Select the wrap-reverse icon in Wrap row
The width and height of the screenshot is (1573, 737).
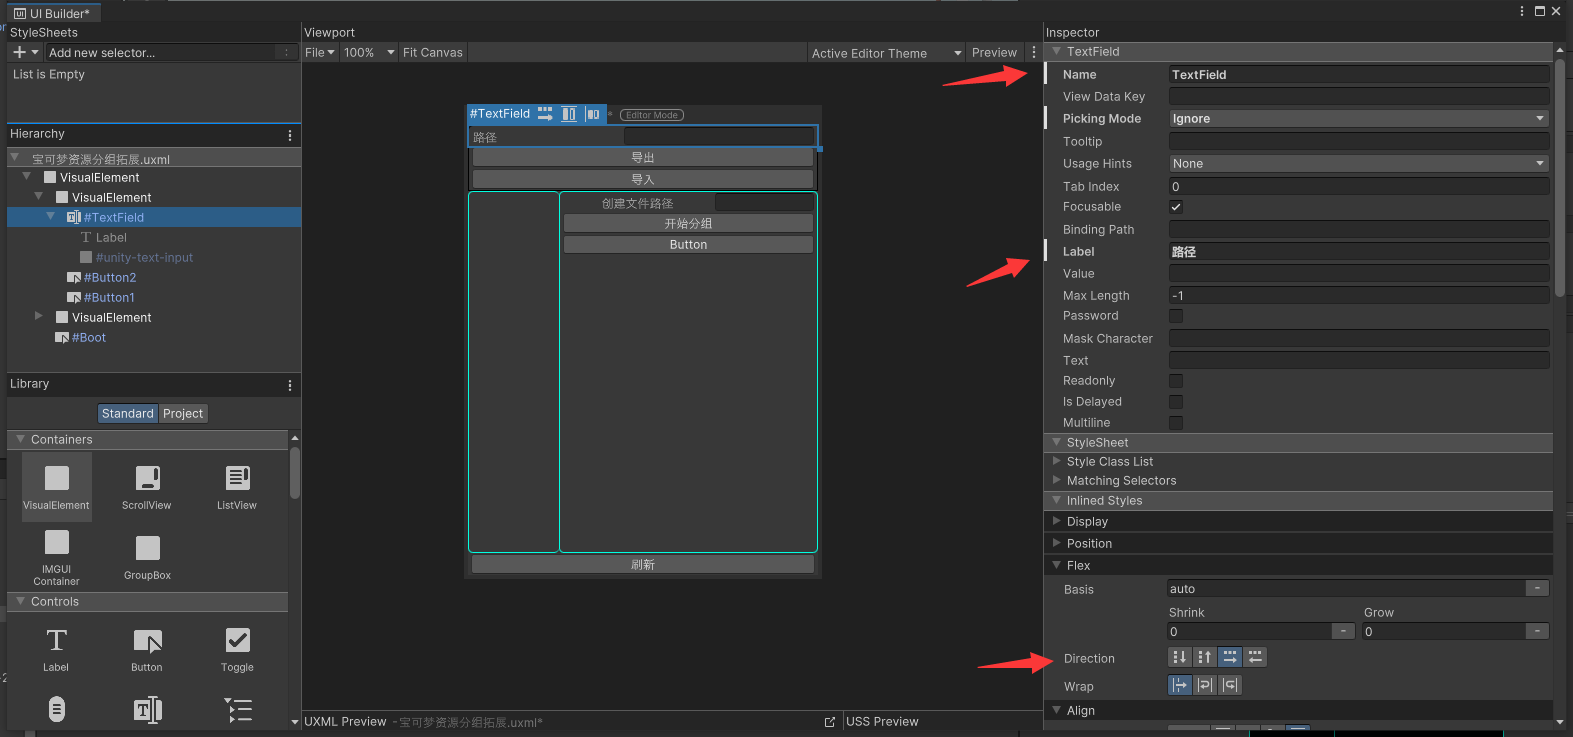click(x=1230, y=685)
